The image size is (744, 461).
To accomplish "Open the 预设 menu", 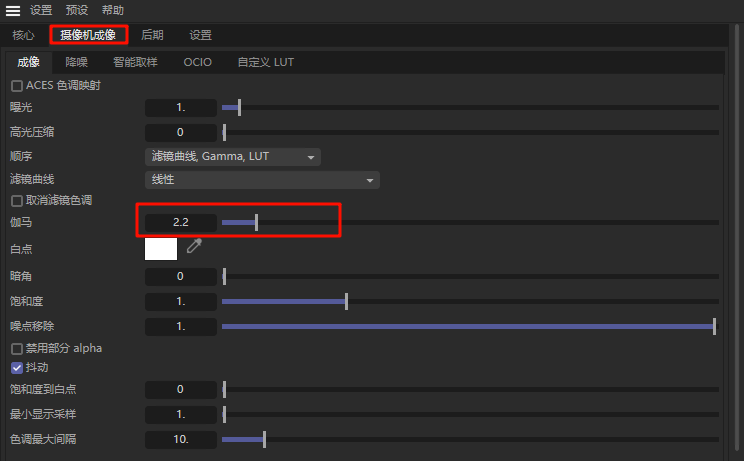I will 76,10.
